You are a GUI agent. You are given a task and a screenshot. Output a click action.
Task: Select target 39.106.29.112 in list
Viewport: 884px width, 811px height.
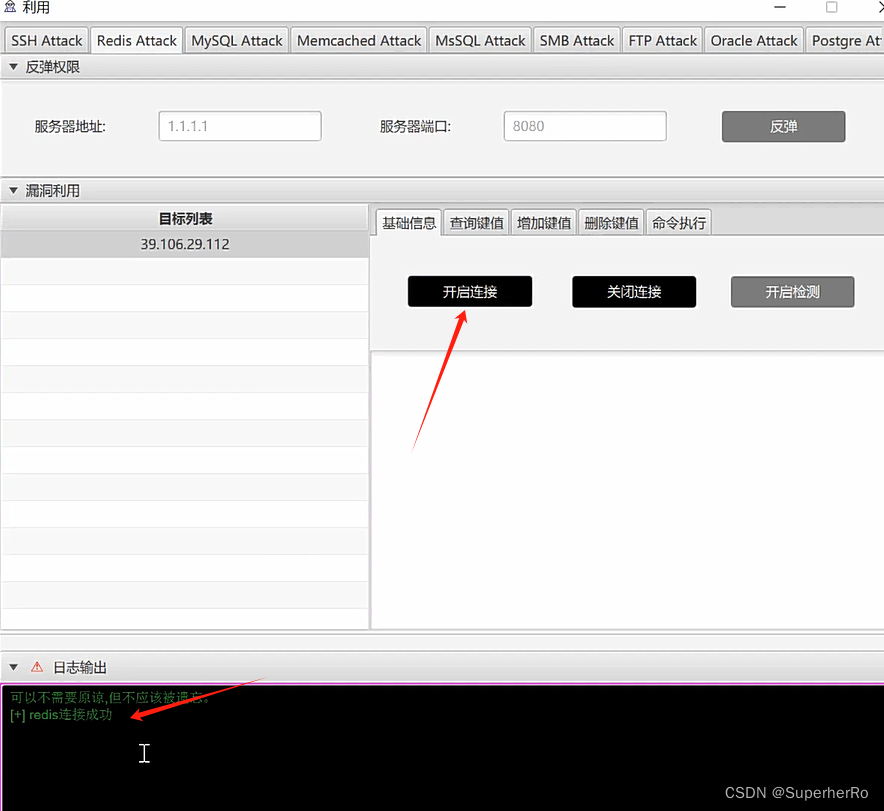(185, 244)
